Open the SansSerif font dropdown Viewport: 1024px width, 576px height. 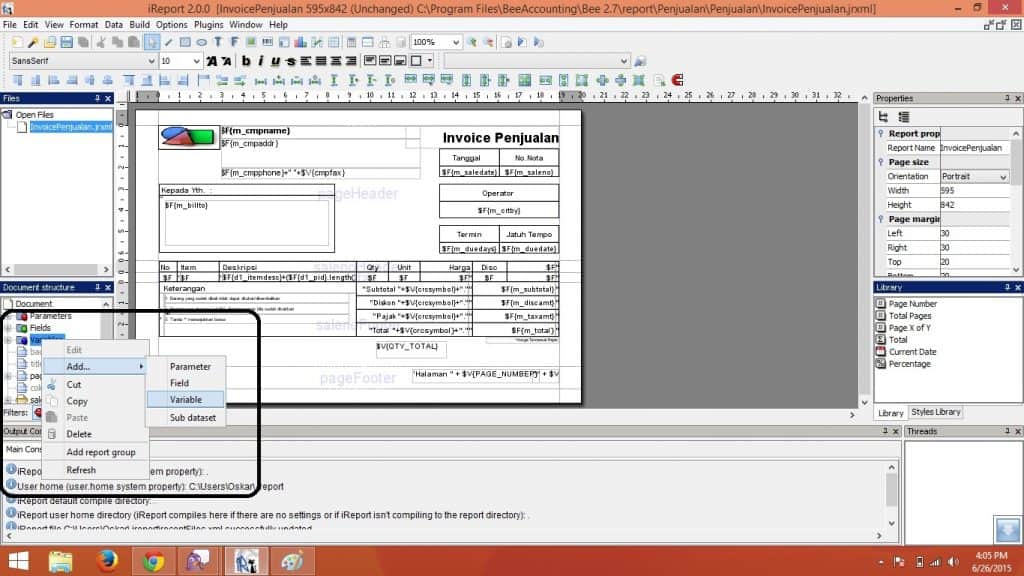(152, 61)
